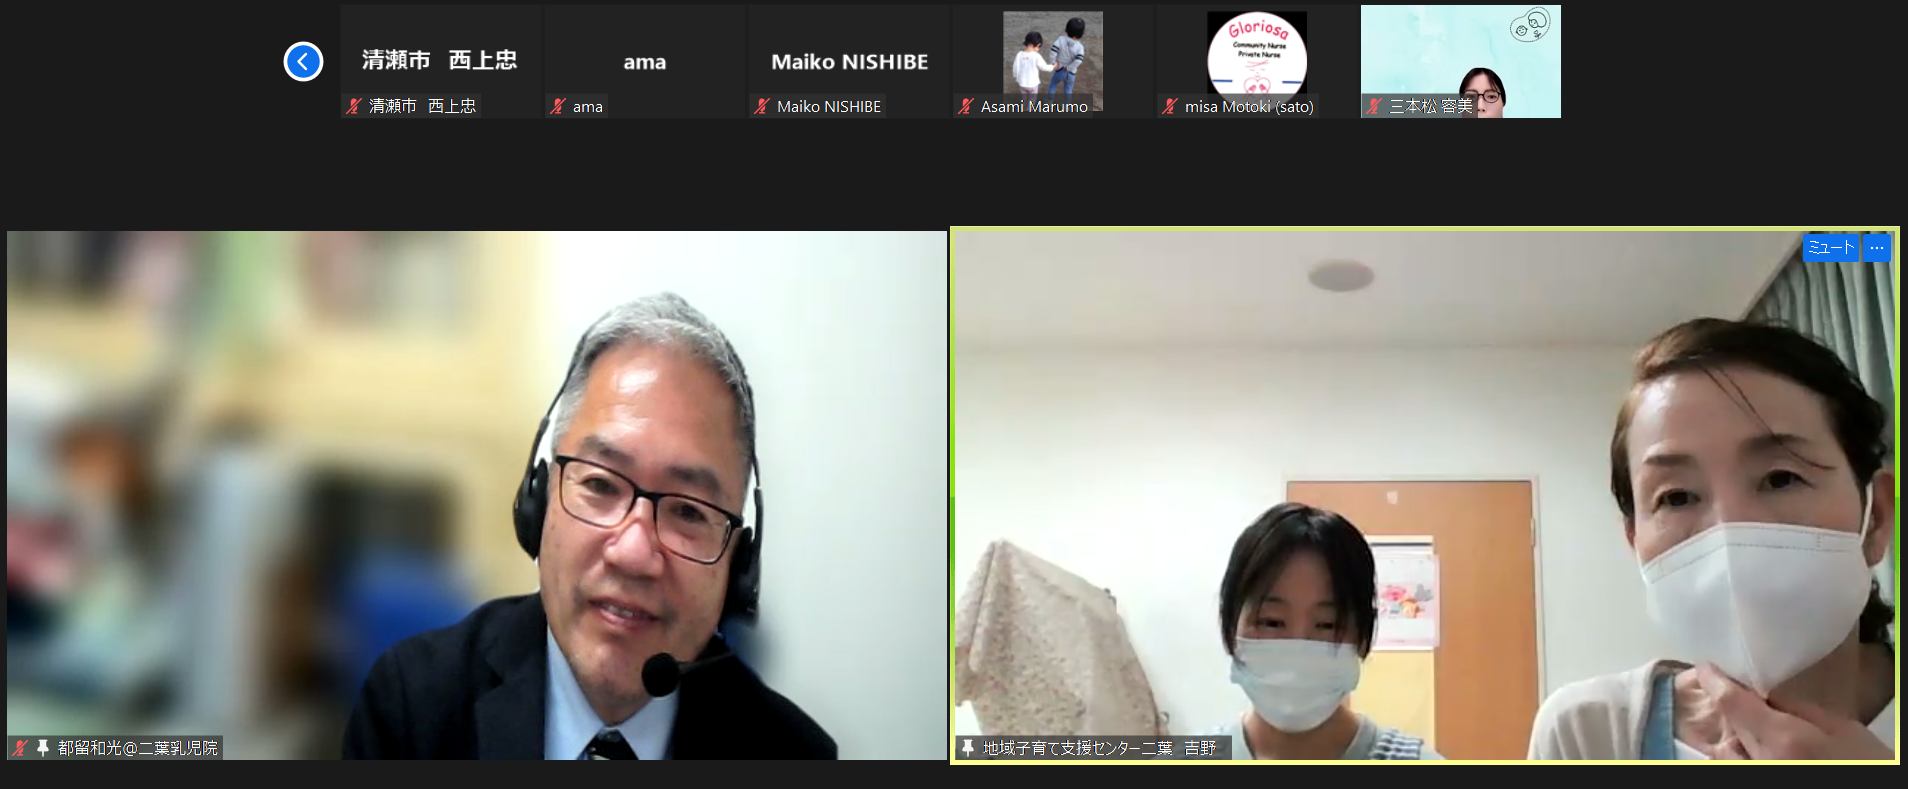
Task: Click muted mic icon on 都留和光@二葉乳児院 video
Action: pos(20,747)
